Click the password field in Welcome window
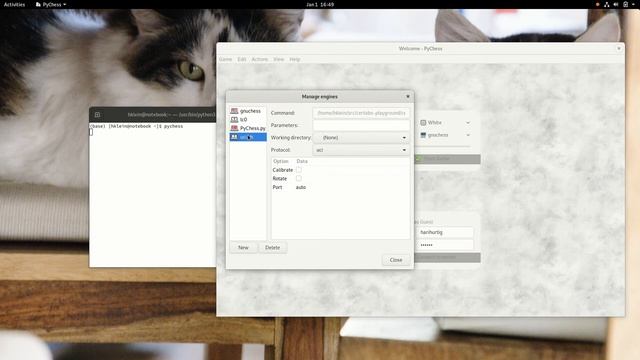The width and height of the screenshot is (640, 360). coord(445,245)
